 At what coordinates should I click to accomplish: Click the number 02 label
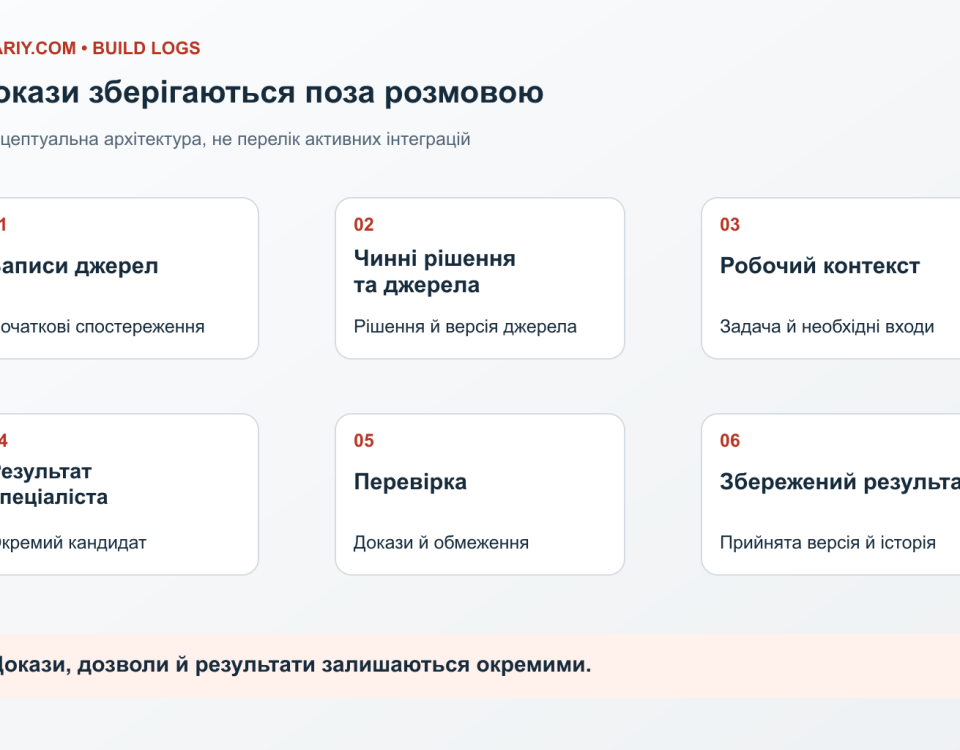[364, 225]
